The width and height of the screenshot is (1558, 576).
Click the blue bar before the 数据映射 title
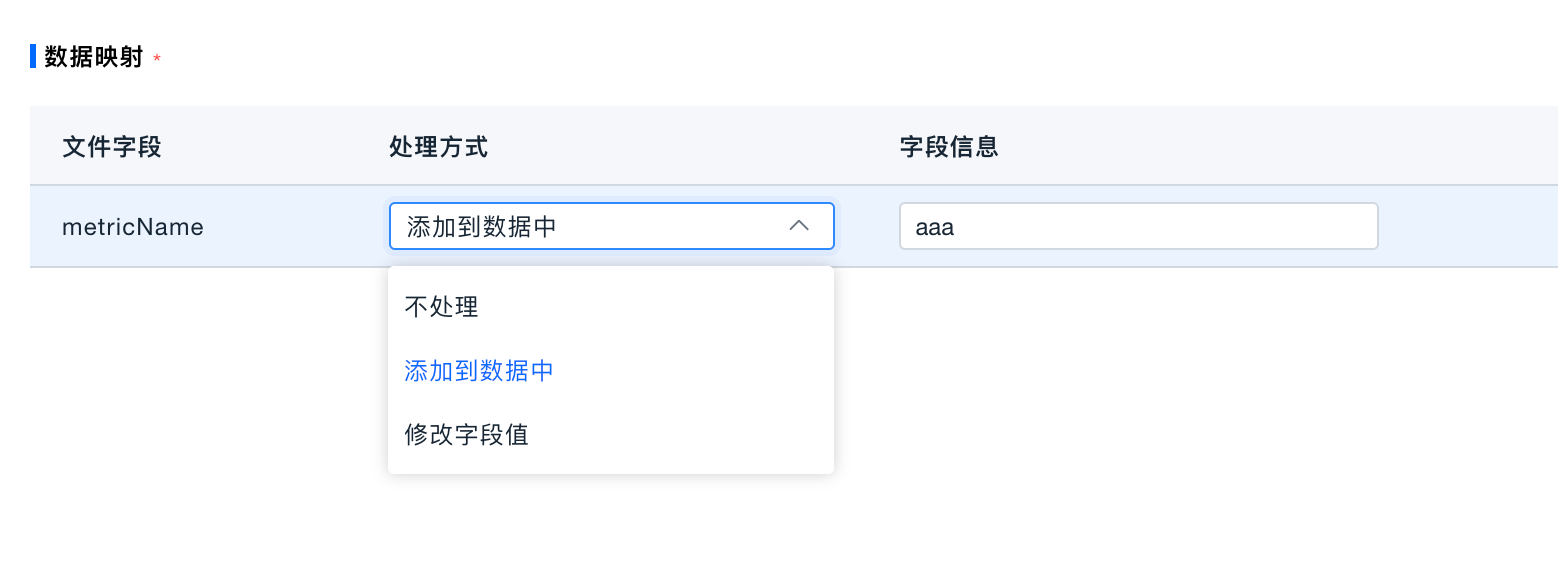point(33,55)
